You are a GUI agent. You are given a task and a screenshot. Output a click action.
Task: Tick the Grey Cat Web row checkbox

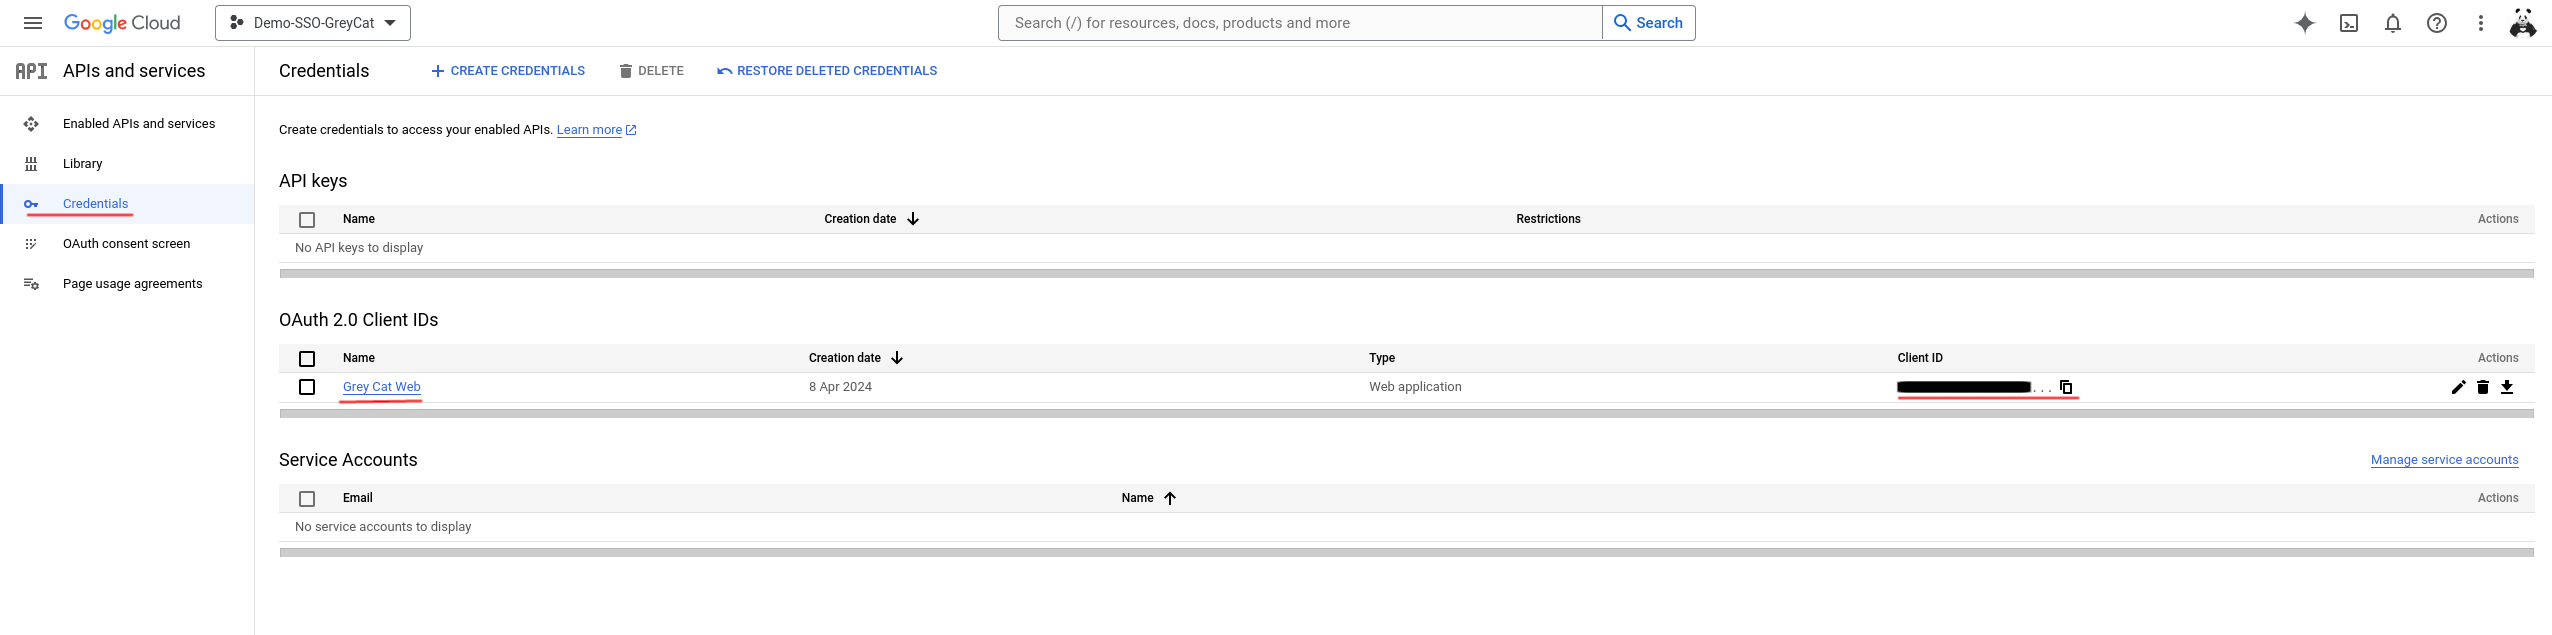point(307,387)
